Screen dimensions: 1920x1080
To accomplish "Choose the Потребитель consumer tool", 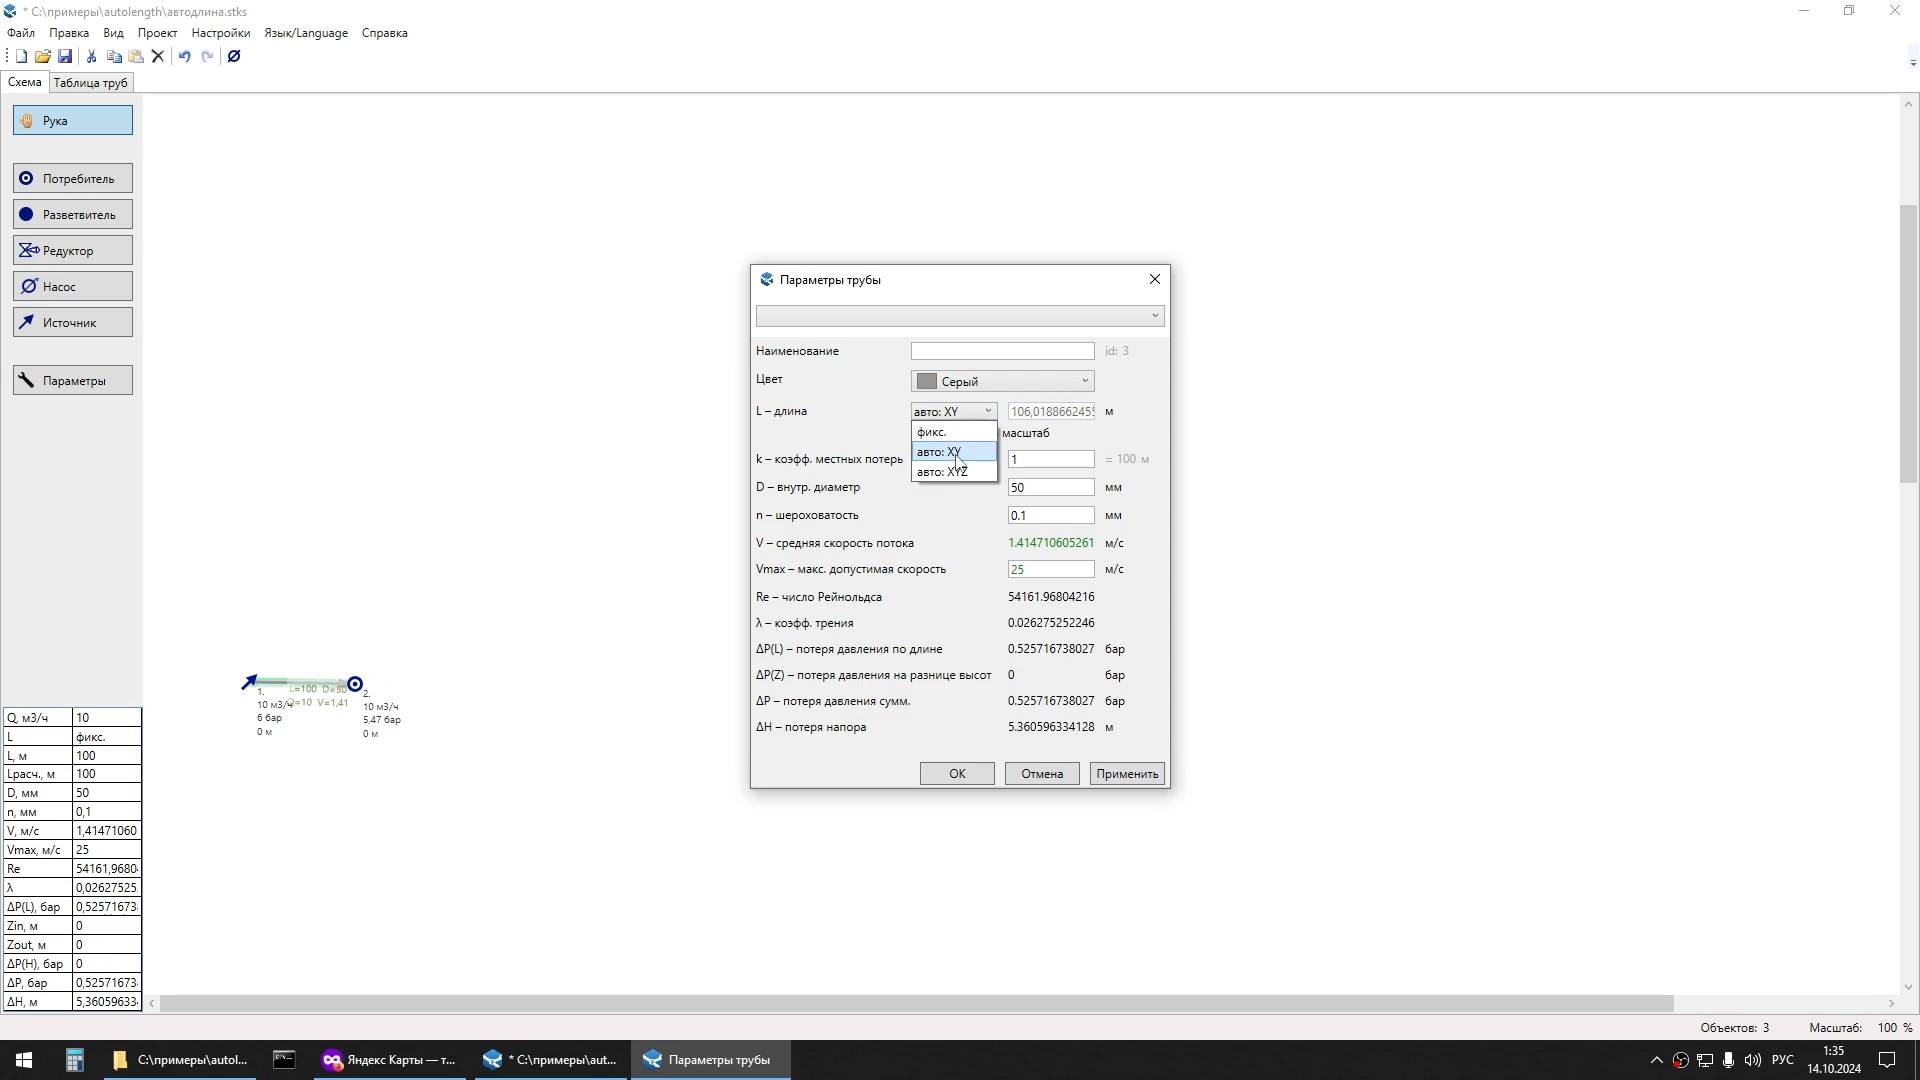I will pyautogui.click(x=72, y=179).
